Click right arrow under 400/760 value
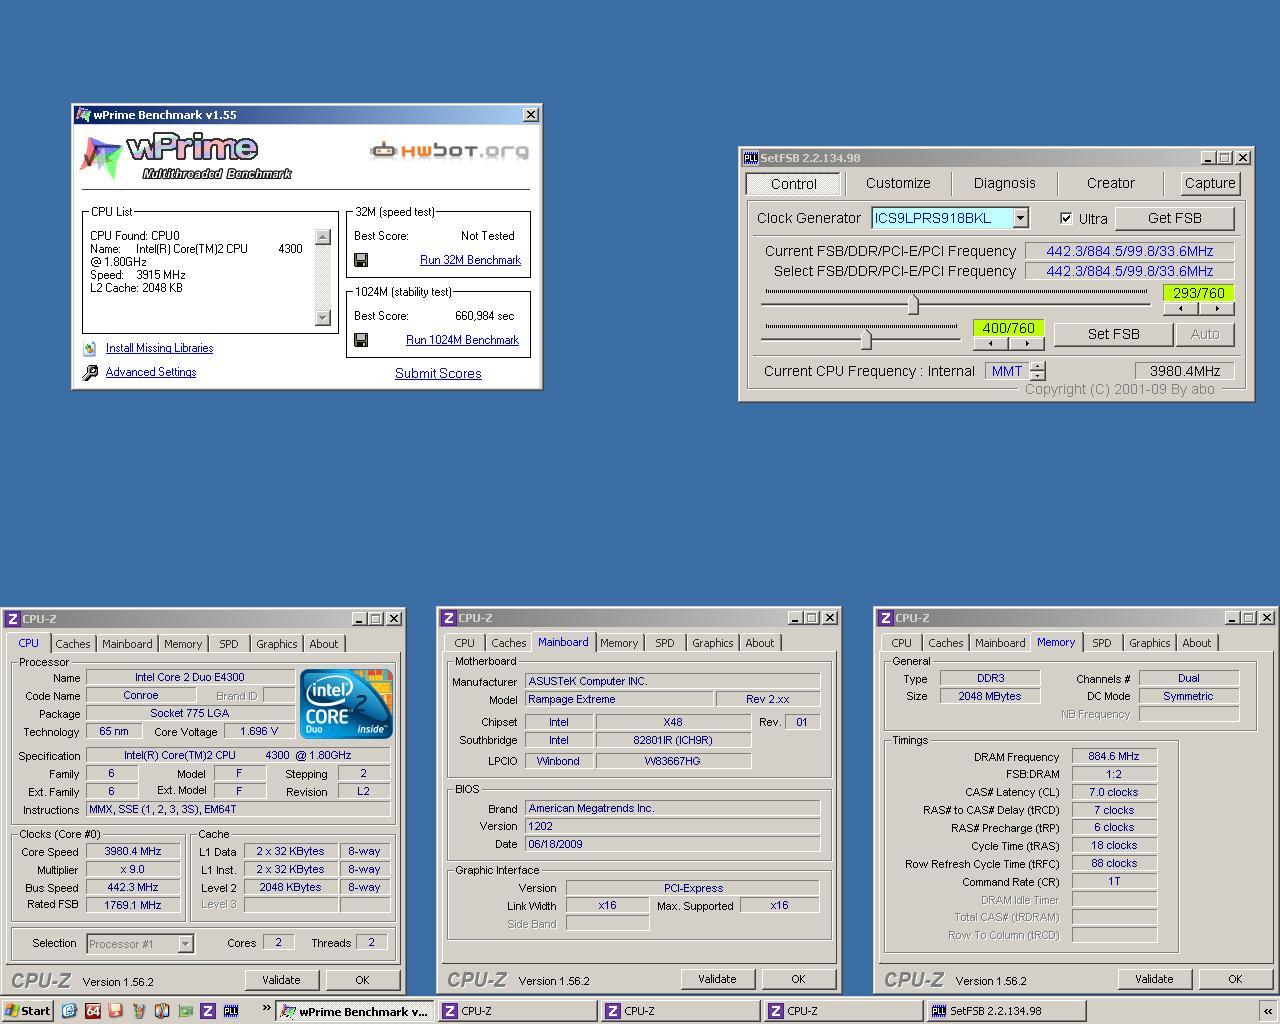1280x1024 pixels. pyautogui.click(x=1026, y=343)
